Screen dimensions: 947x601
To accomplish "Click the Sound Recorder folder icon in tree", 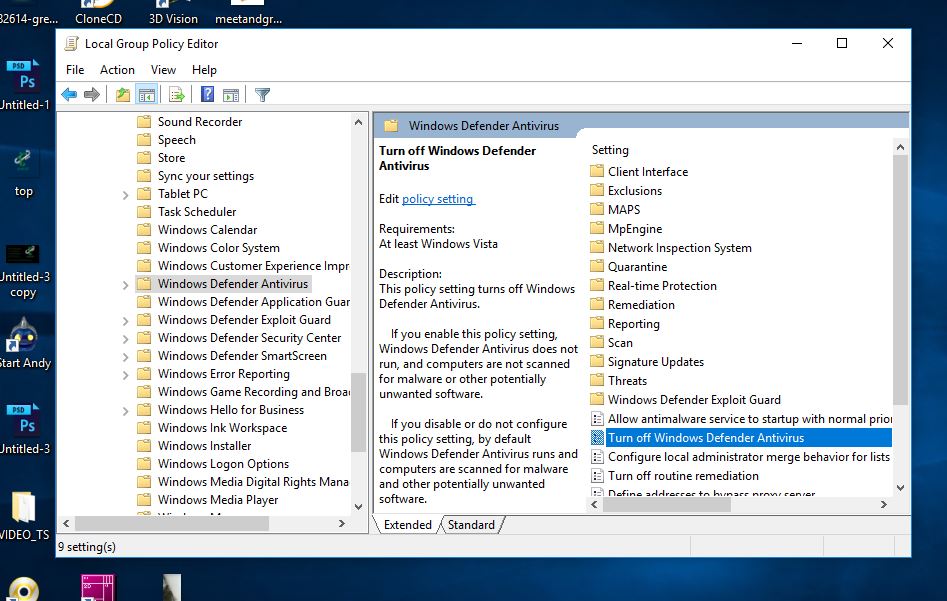I will click(144, 121).
